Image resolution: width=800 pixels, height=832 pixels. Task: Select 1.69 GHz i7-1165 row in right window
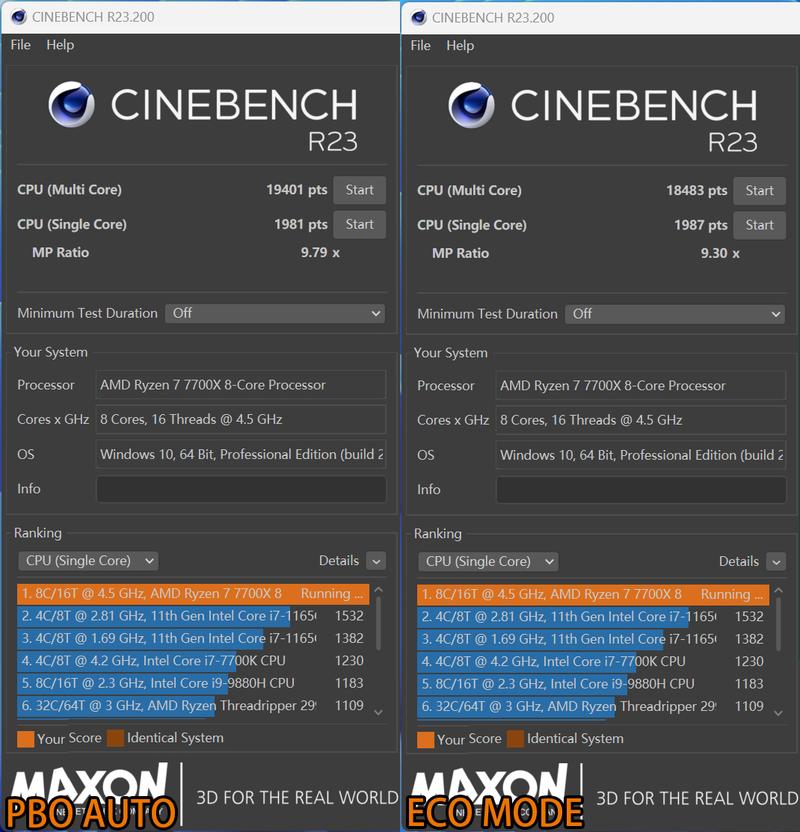tap(593, 639)
